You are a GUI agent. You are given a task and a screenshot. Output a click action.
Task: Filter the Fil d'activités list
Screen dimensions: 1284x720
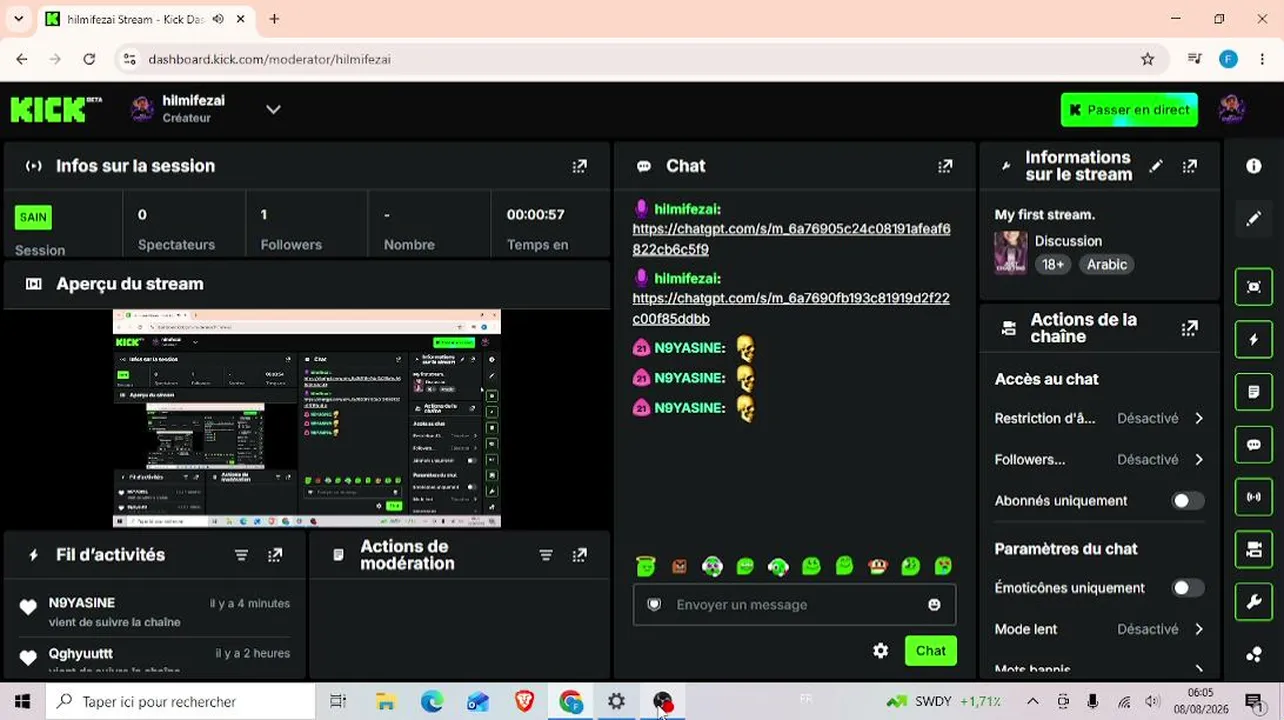point(241,555)
